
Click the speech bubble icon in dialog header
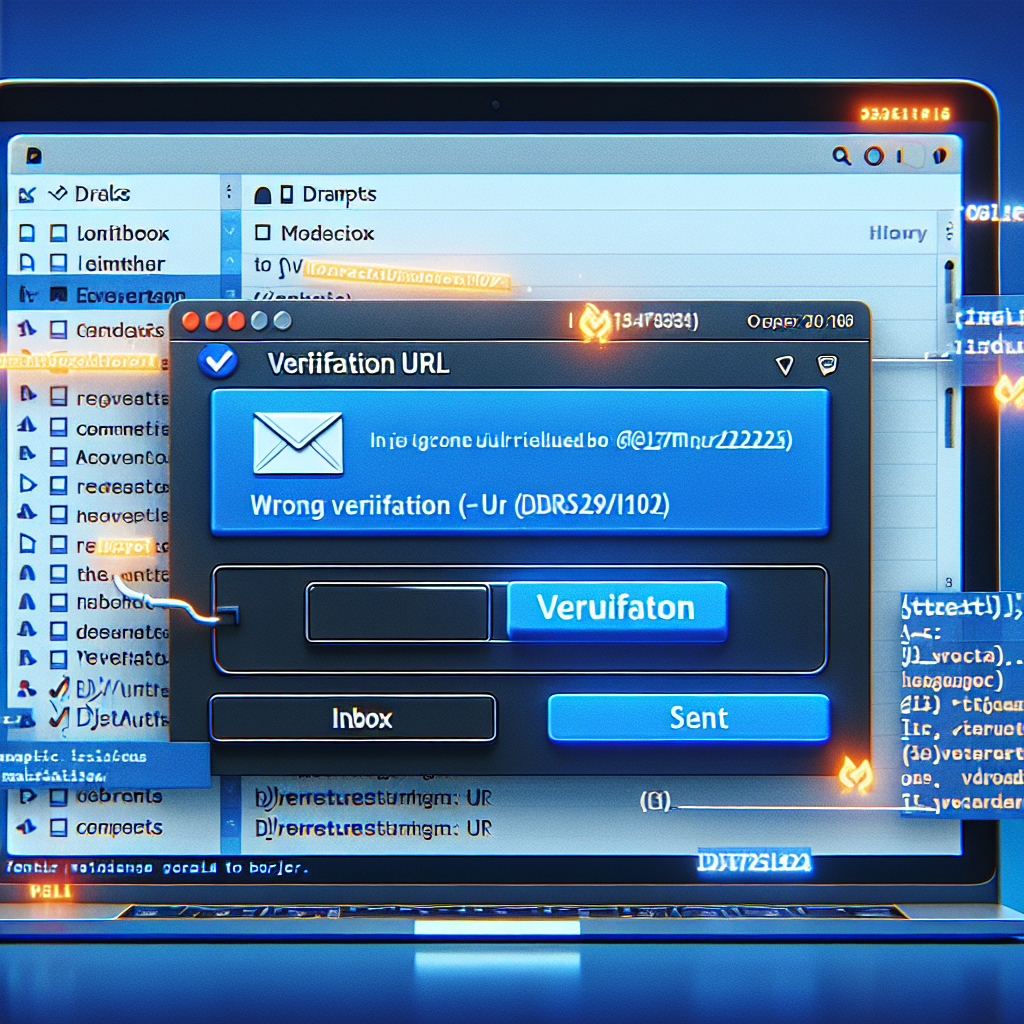(x=826, y=365)
